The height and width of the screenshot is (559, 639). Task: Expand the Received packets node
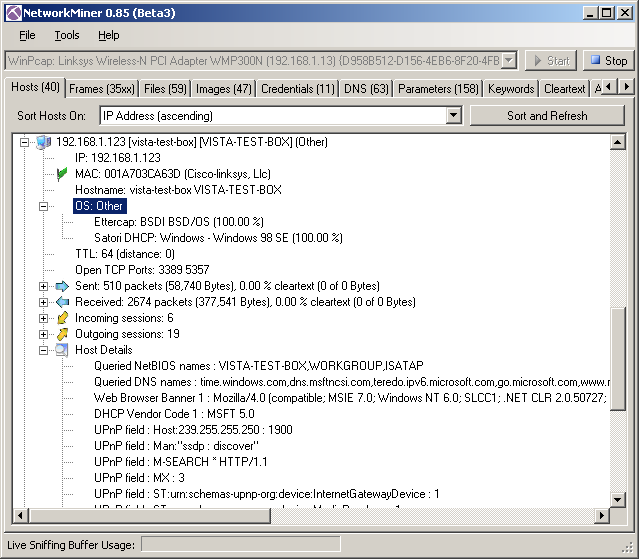(44, 302)
